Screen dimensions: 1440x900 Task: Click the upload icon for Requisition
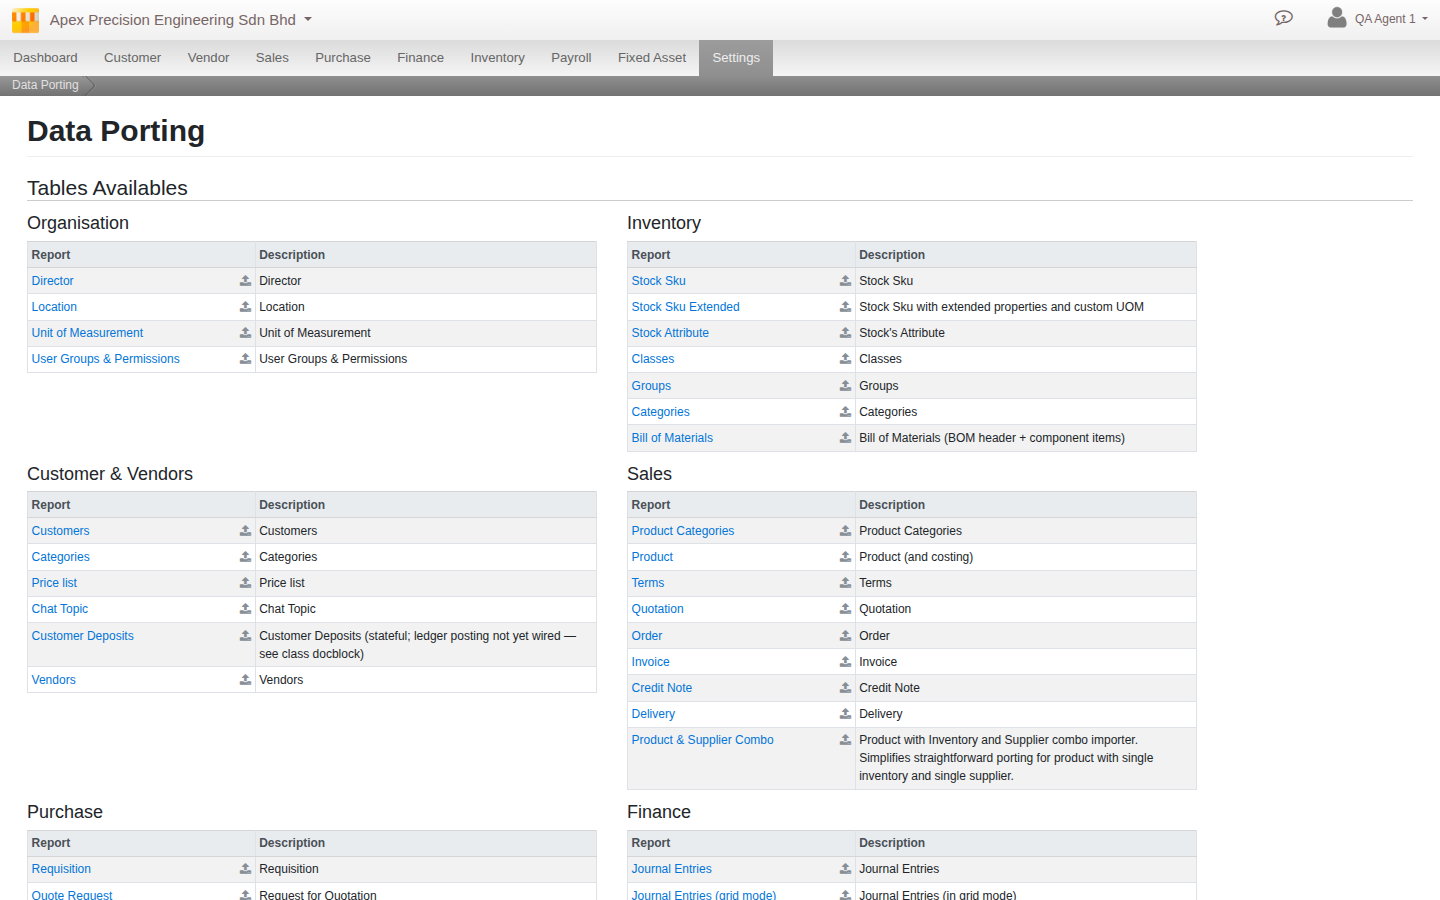[x=245, y=869]
